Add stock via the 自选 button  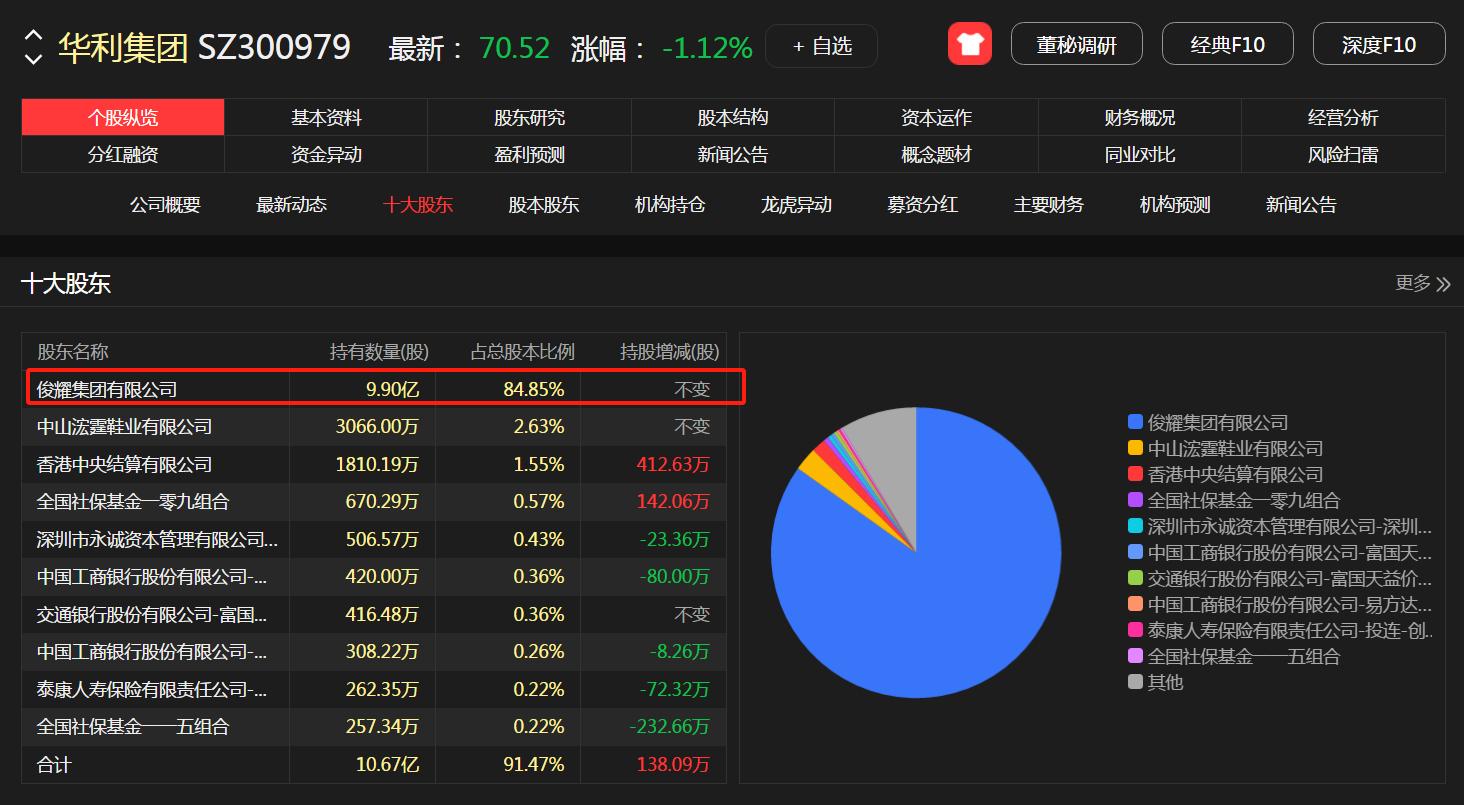(821, 46)
